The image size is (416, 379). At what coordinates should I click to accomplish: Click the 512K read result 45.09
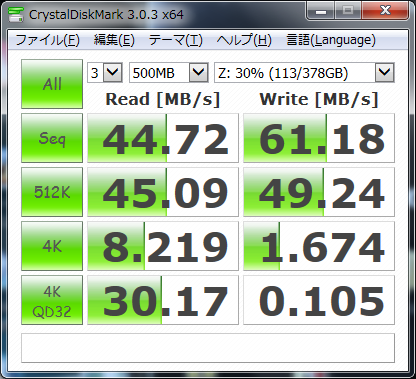[x=163, y=192]
